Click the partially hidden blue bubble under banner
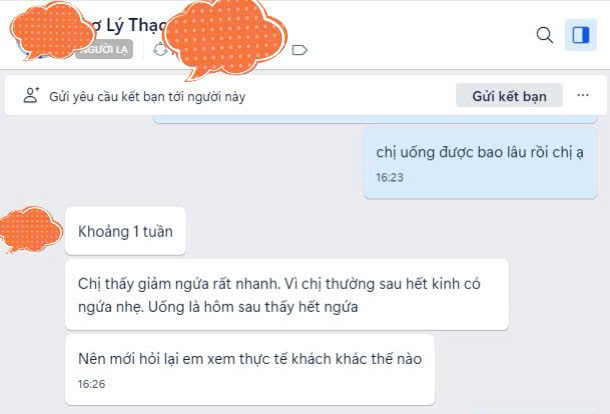 pyautogui.click(x=375, y=119)
